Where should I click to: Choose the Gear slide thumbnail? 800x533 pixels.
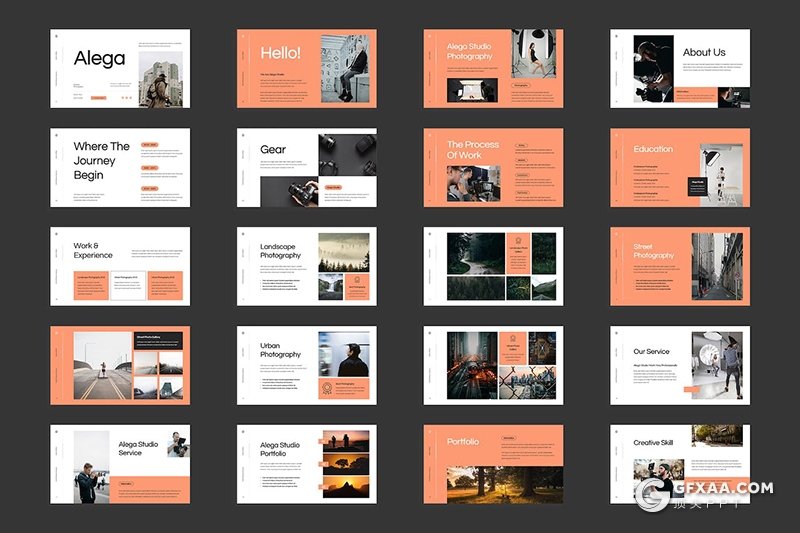click(x=306, y=167)
